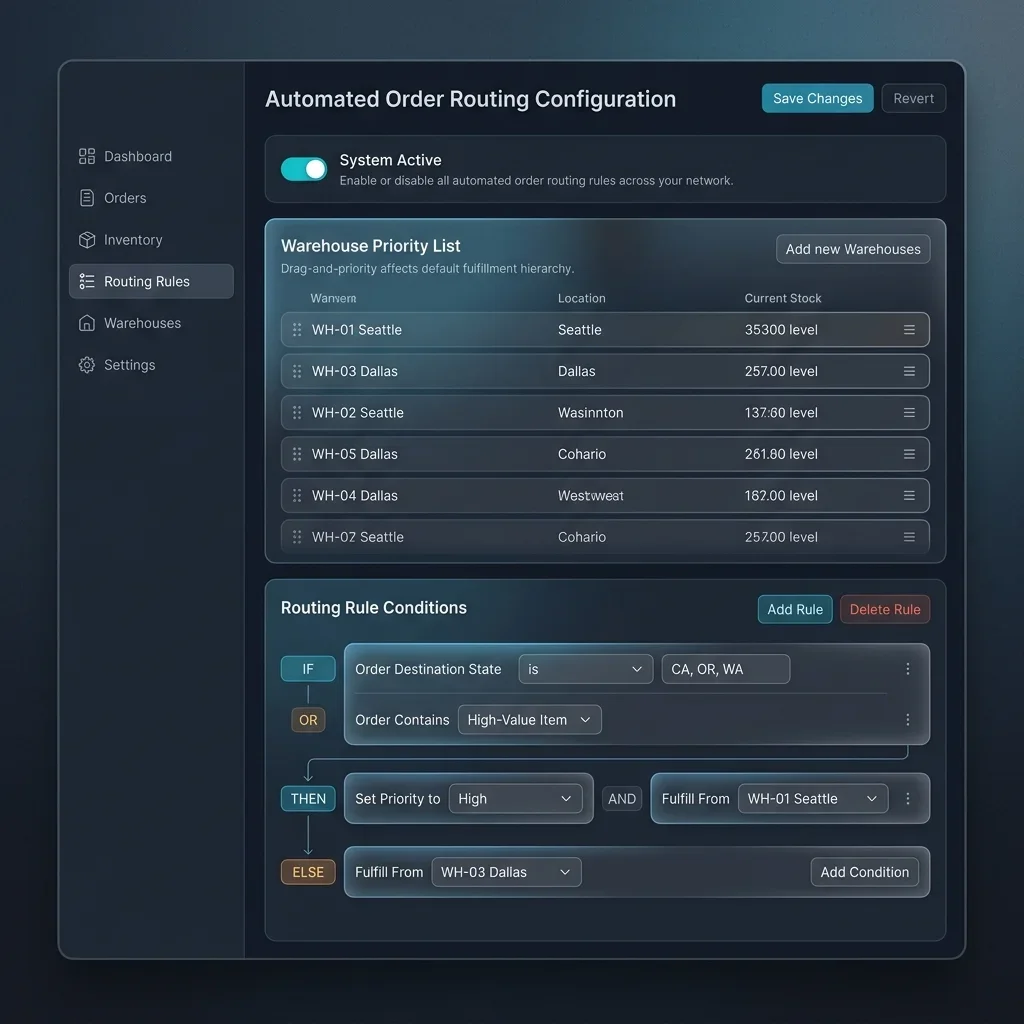Click the IF condition tag
This screenshot has width=1024, height=1024.
click(x=308, y=669)
